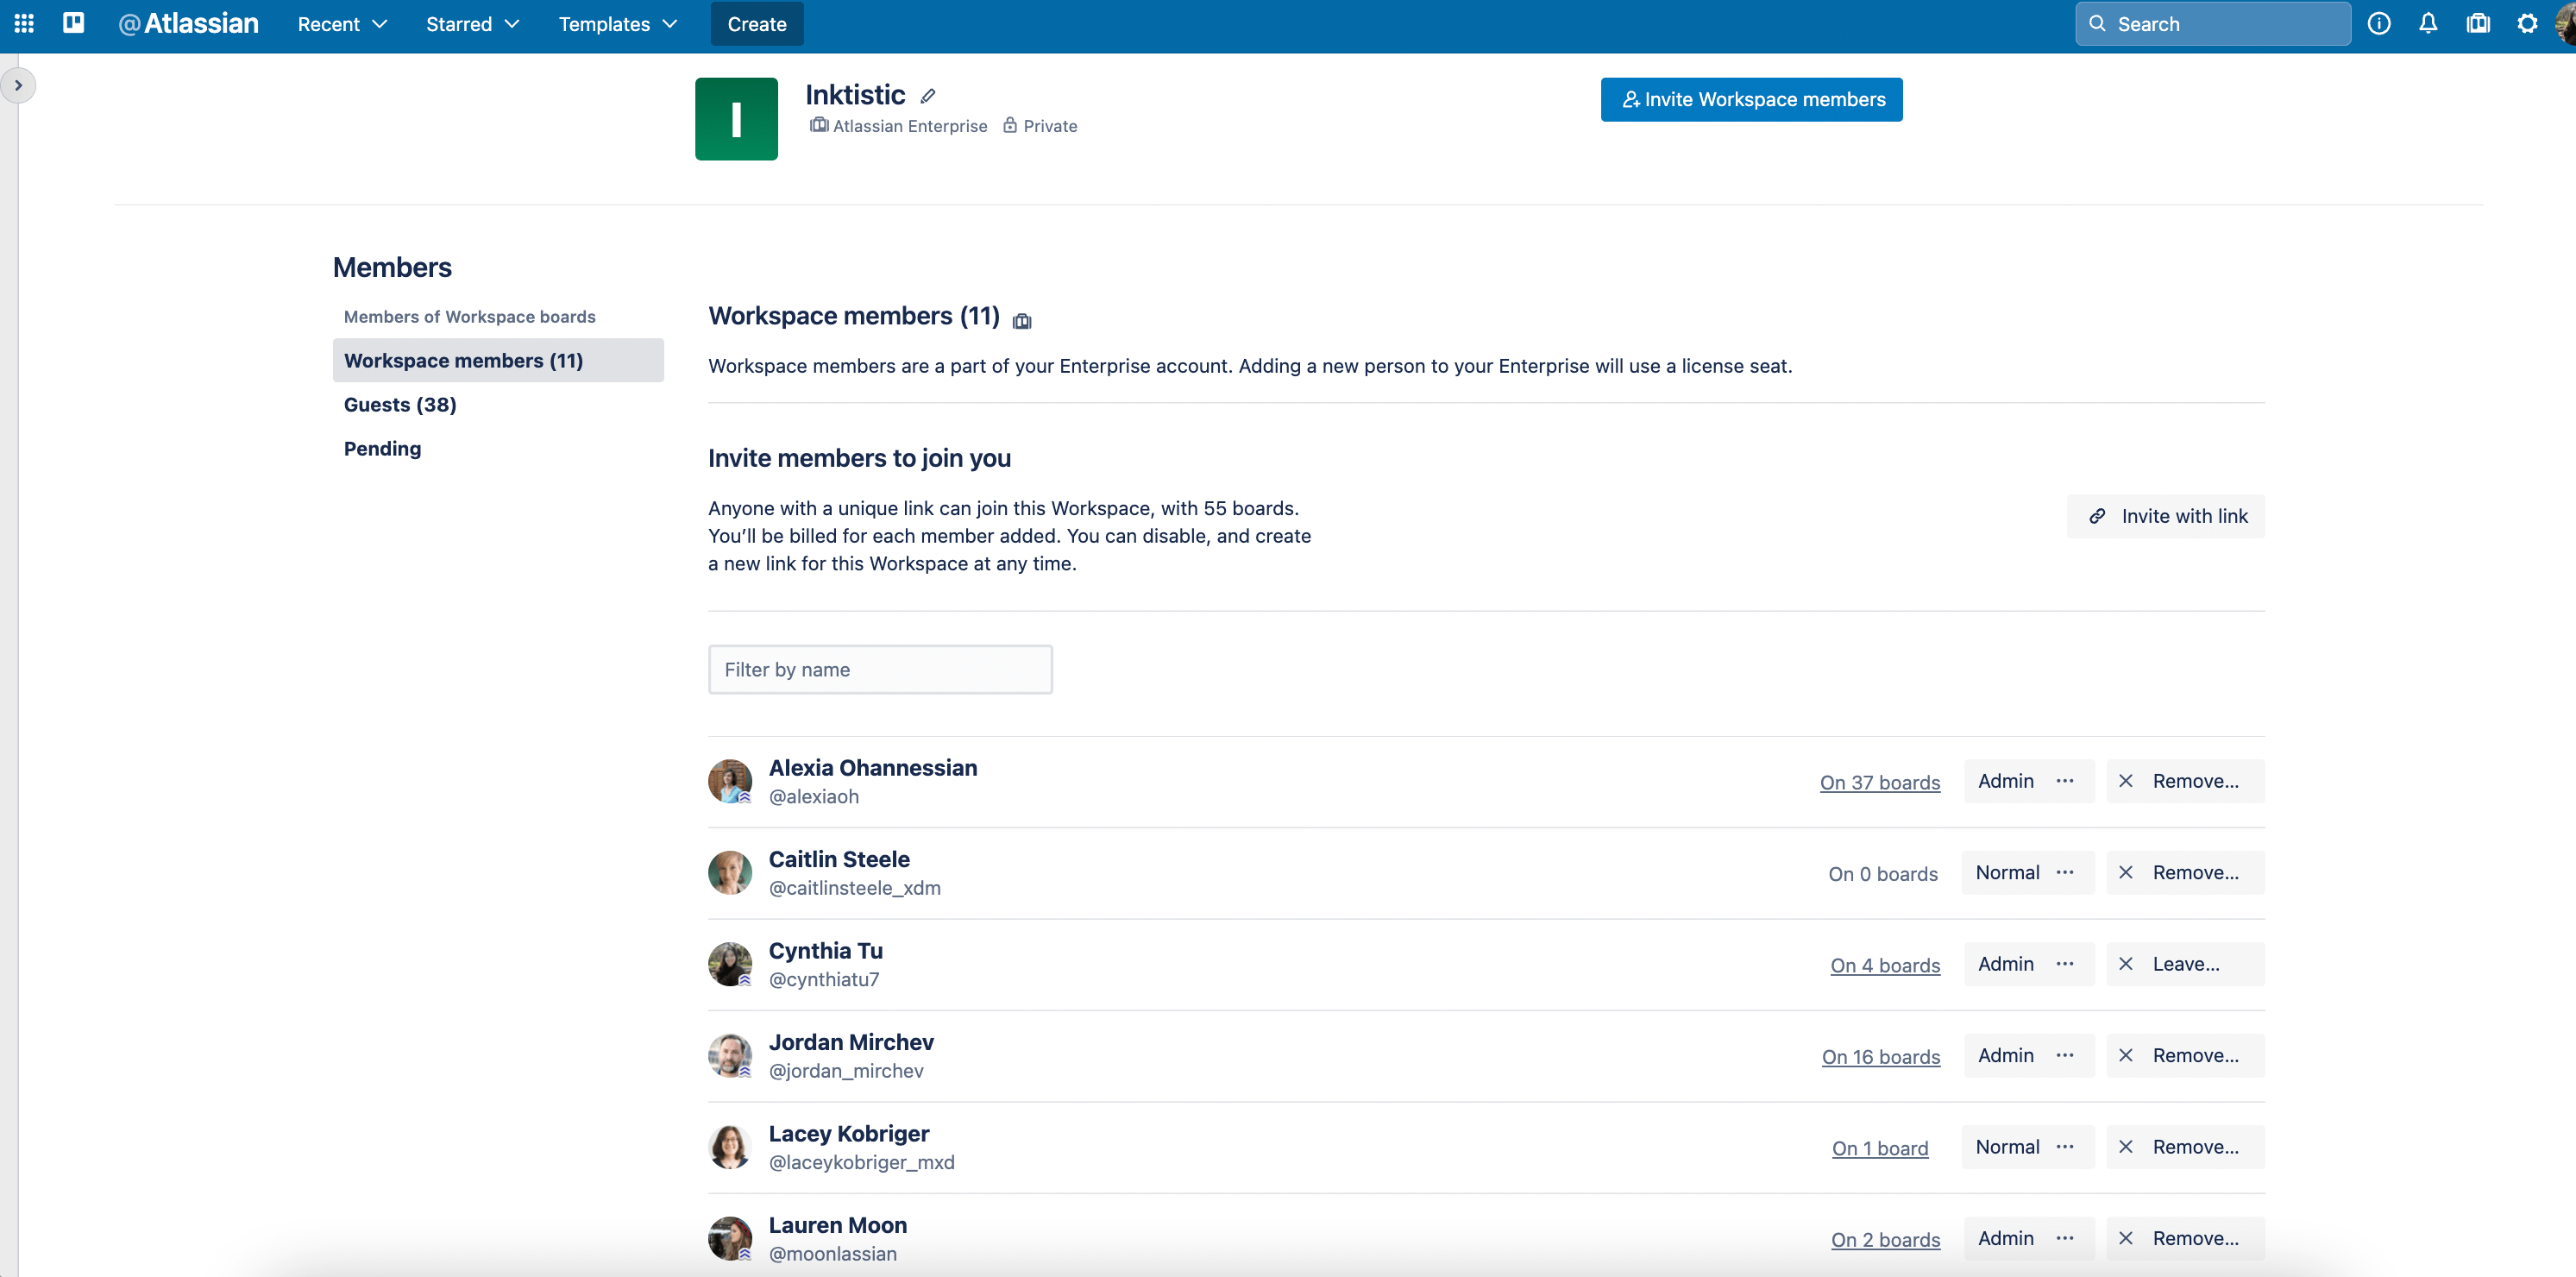Image resolution: width=2576 pixels, height=1277 pixels.
Task: Expand Starred boards dropdown
Action: tap(473, 23)
